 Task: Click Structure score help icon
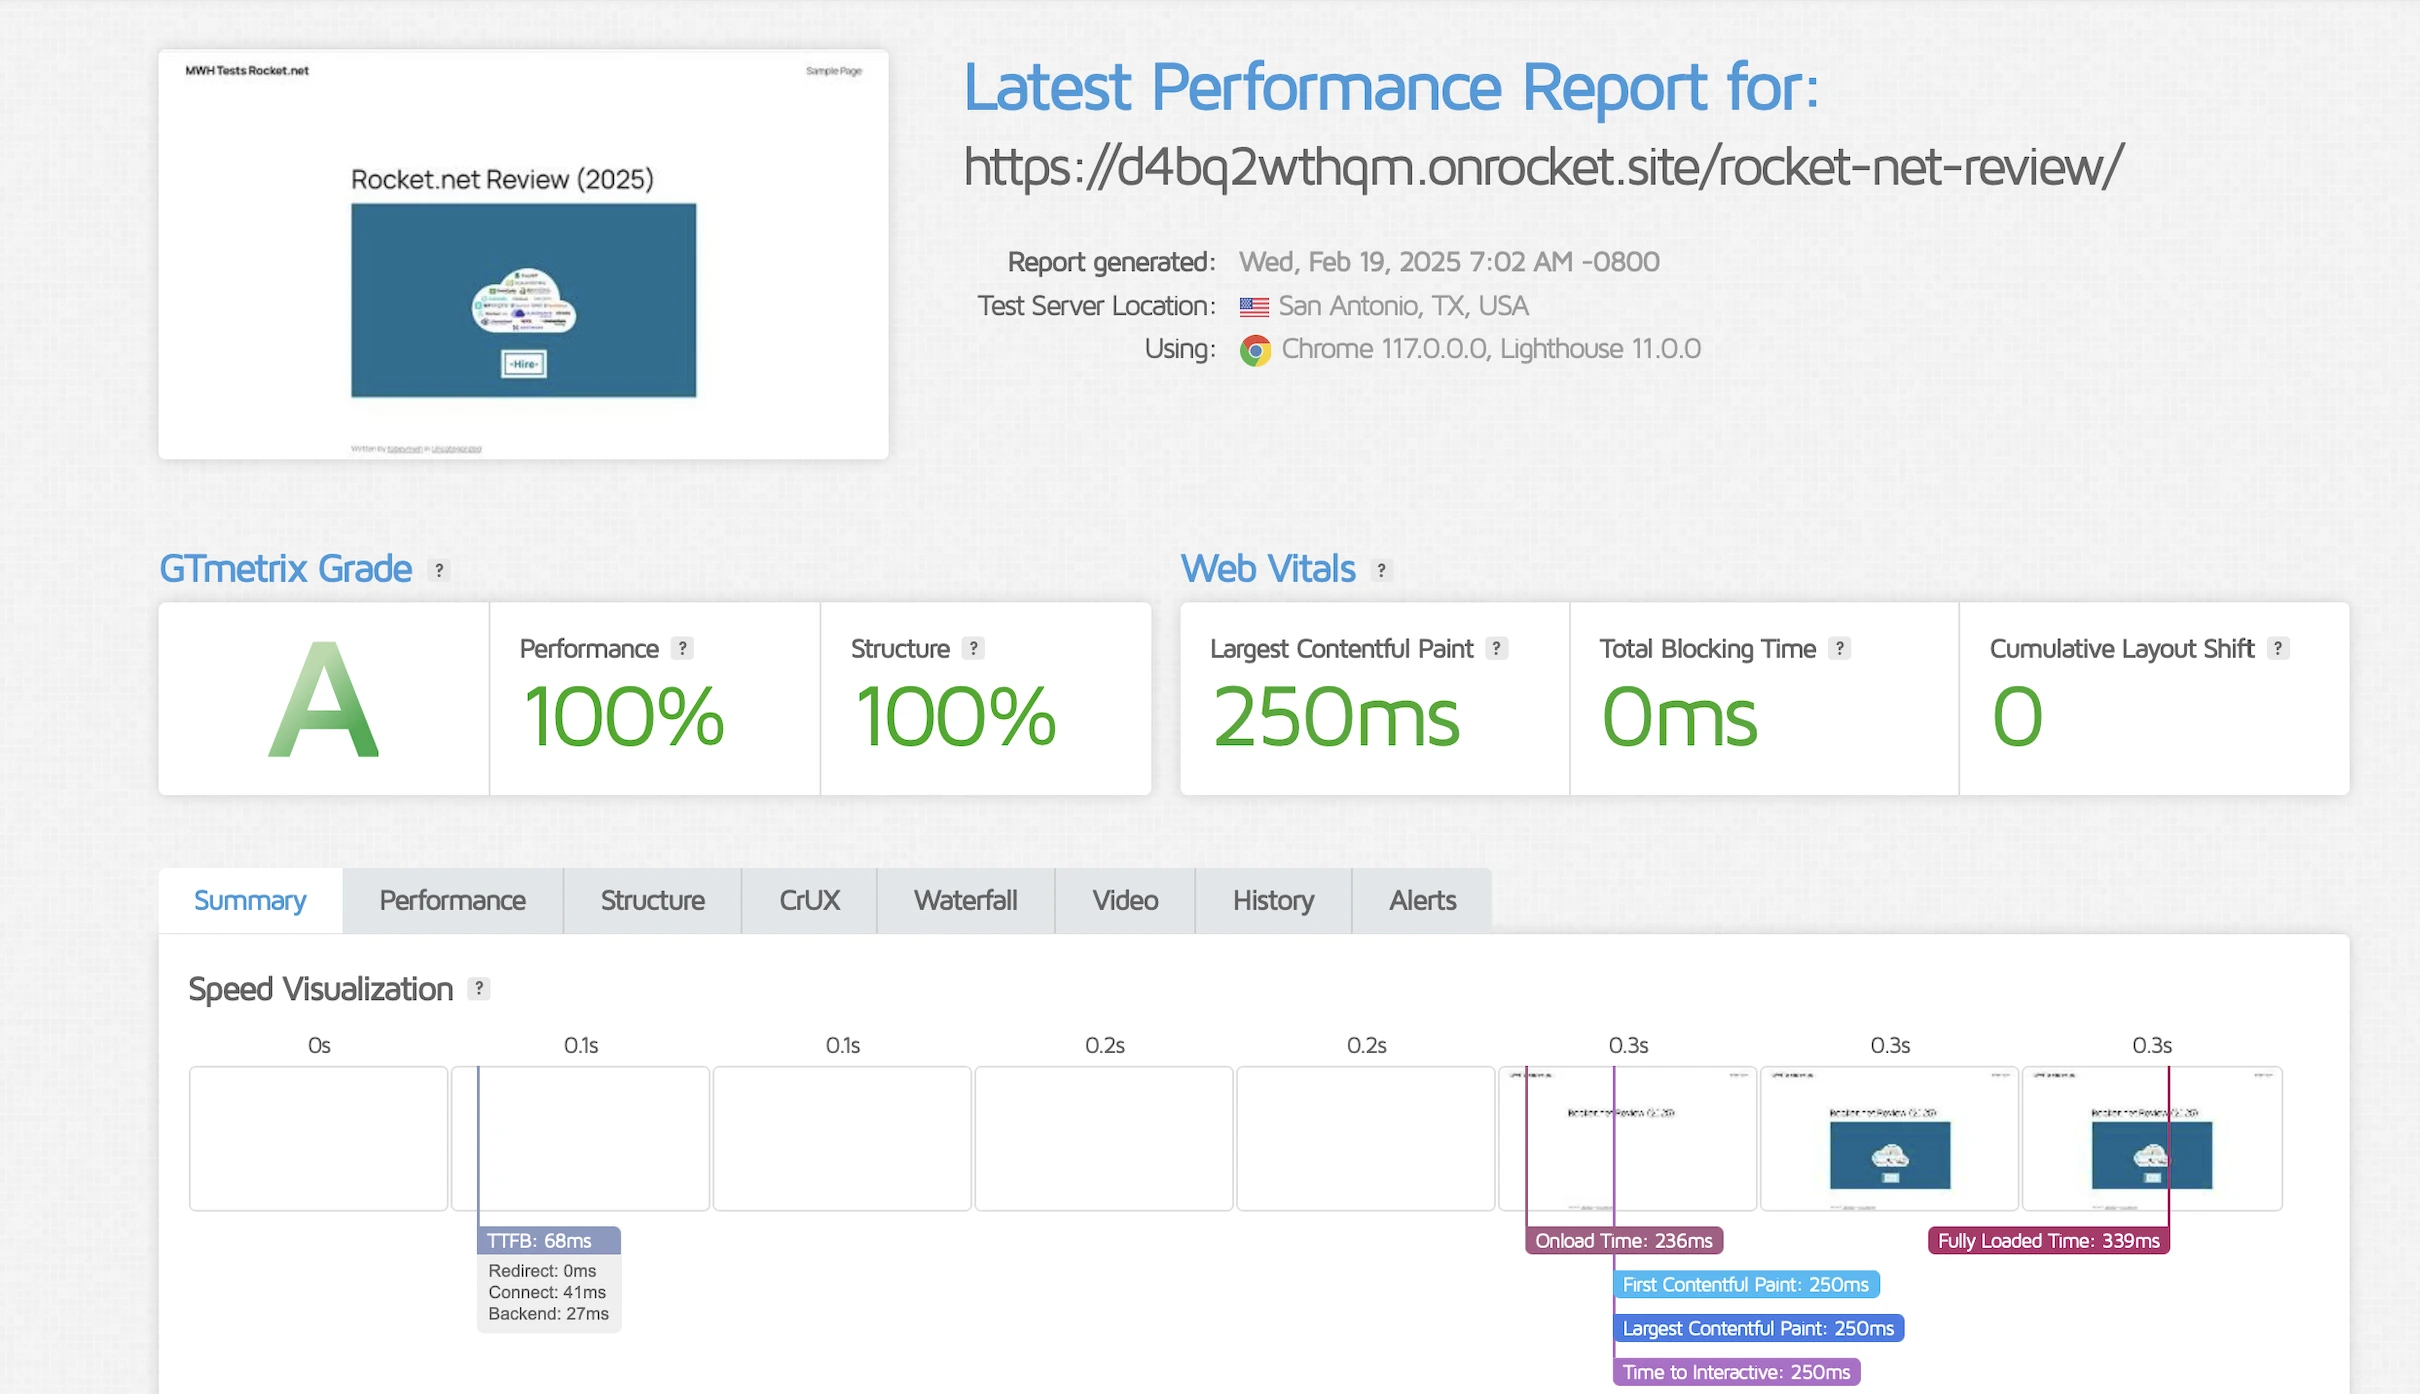973,648
